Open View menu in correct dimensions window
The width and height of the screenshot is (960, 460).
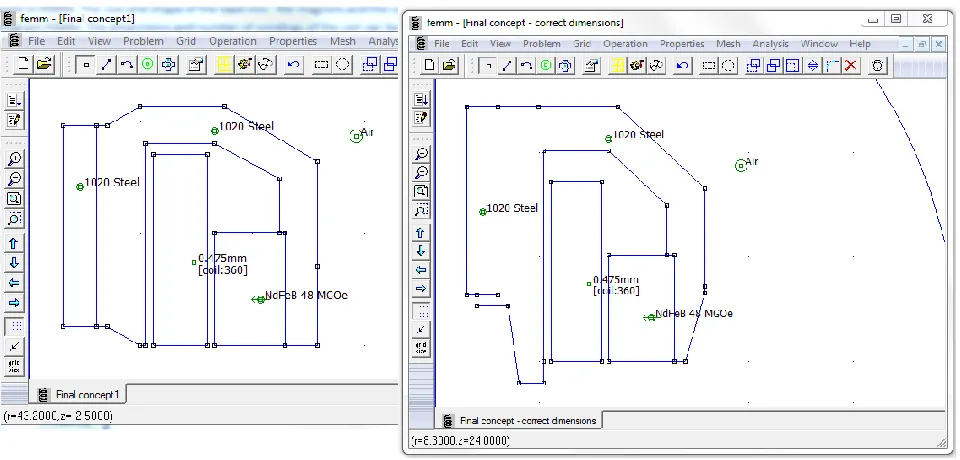click(500, 43)
